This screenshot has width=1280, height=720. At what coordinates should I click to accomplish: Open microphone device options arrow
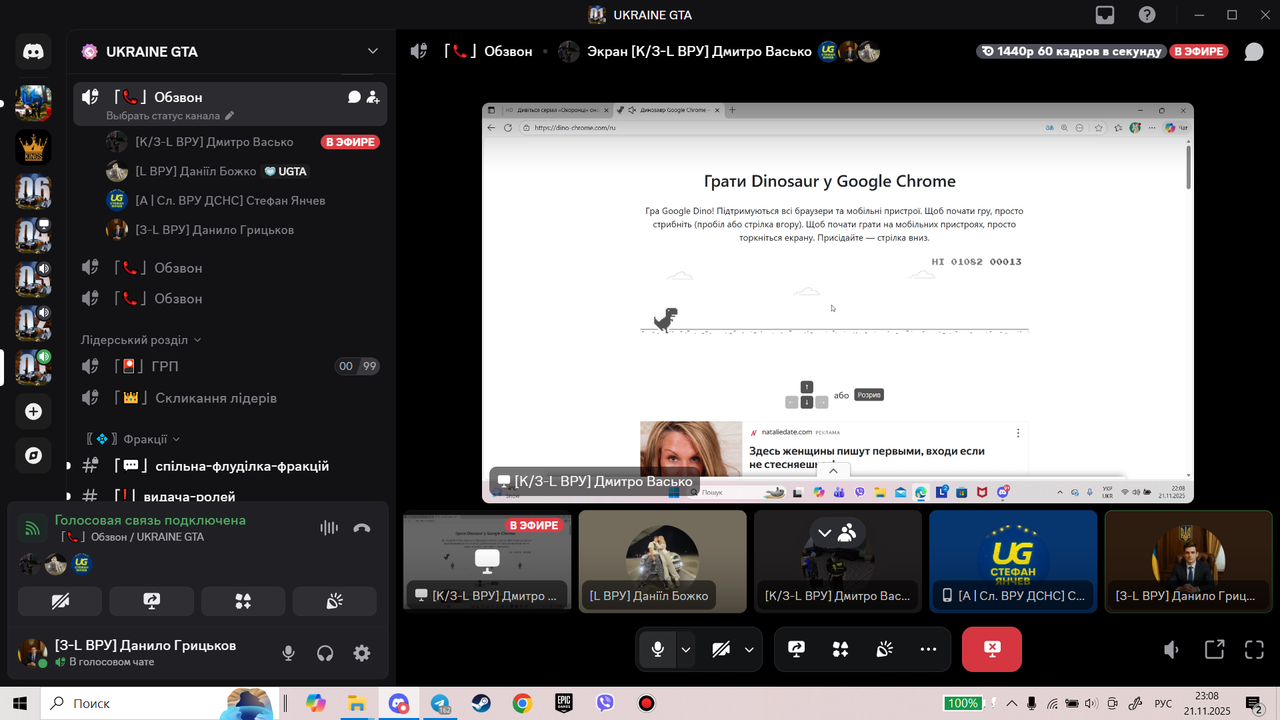(x=686, y=649)
